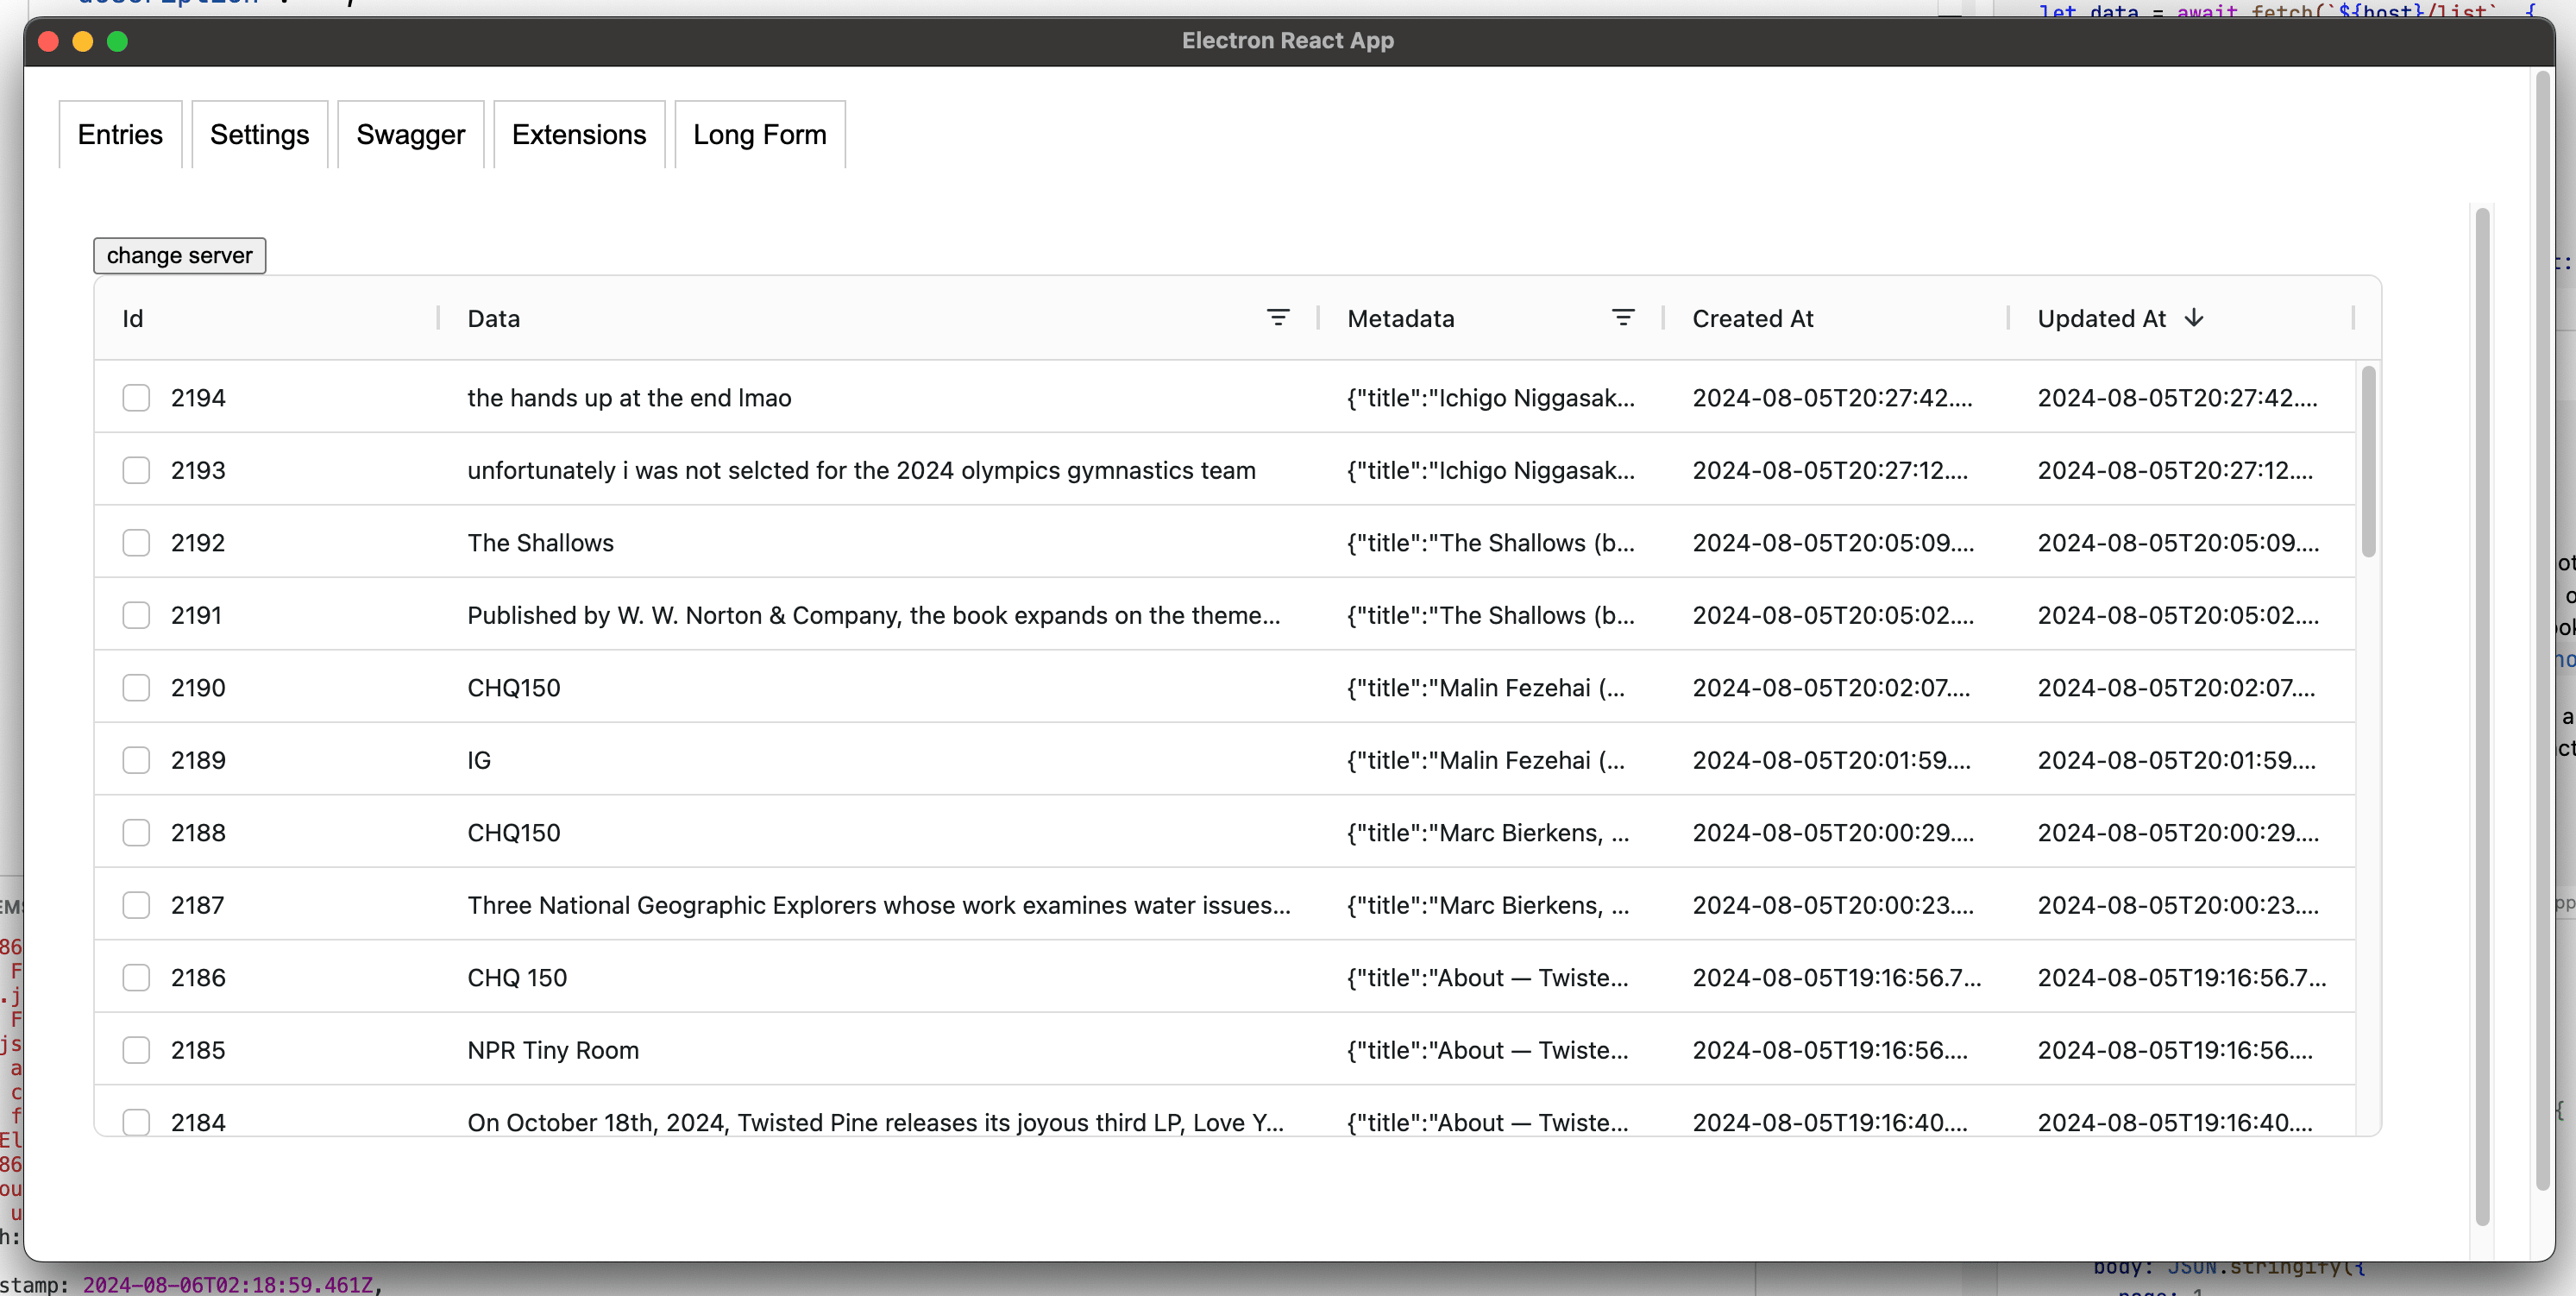Toggle checkbox for entry 2185
This screenshot has height=1296, width=2576.
[x=136, y=1050]
